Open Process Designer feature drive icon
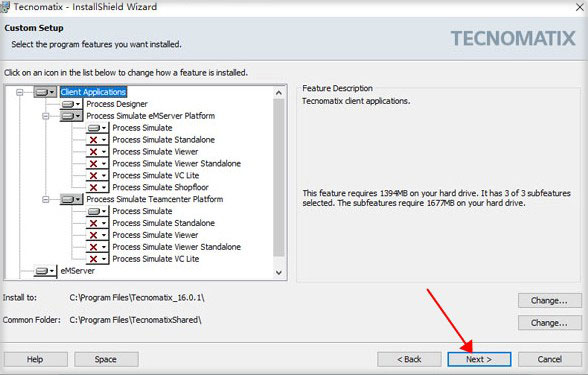The width and height of the screenshot is (588, 375). [71, 104]
